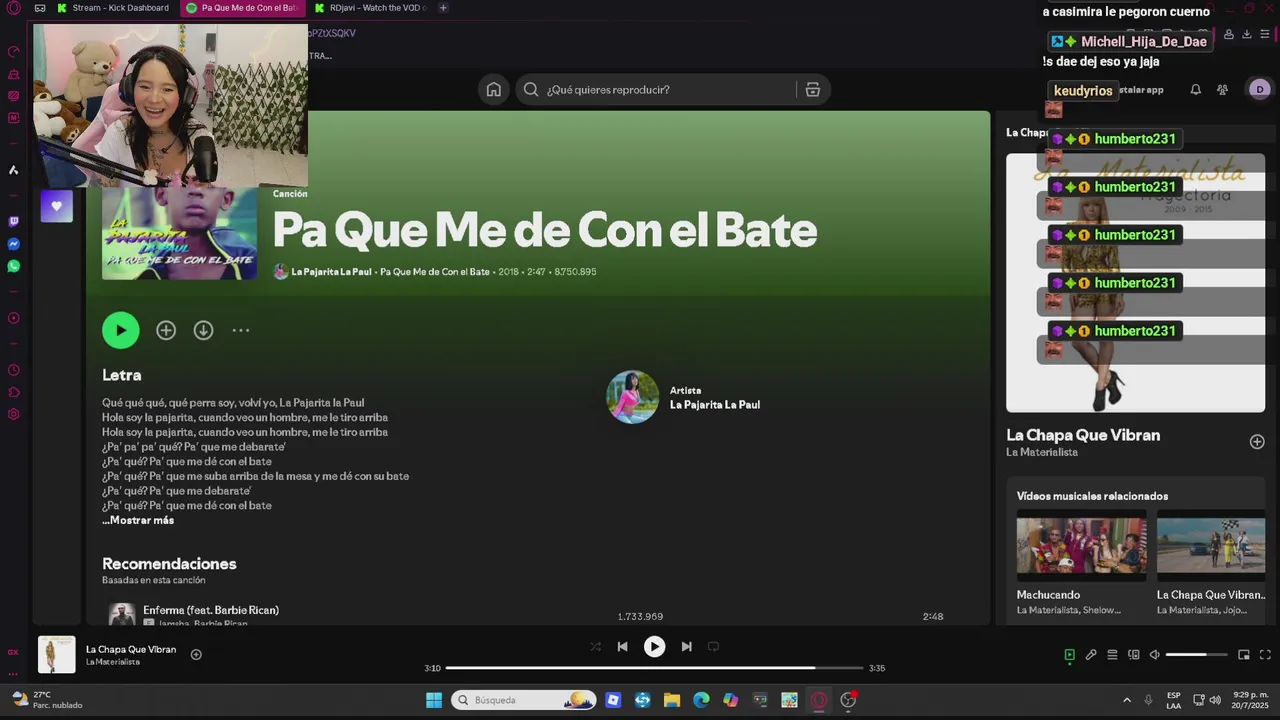
Task: Open the weather widget 27°C Parc. nublado
Action: [x=46, y=699]
